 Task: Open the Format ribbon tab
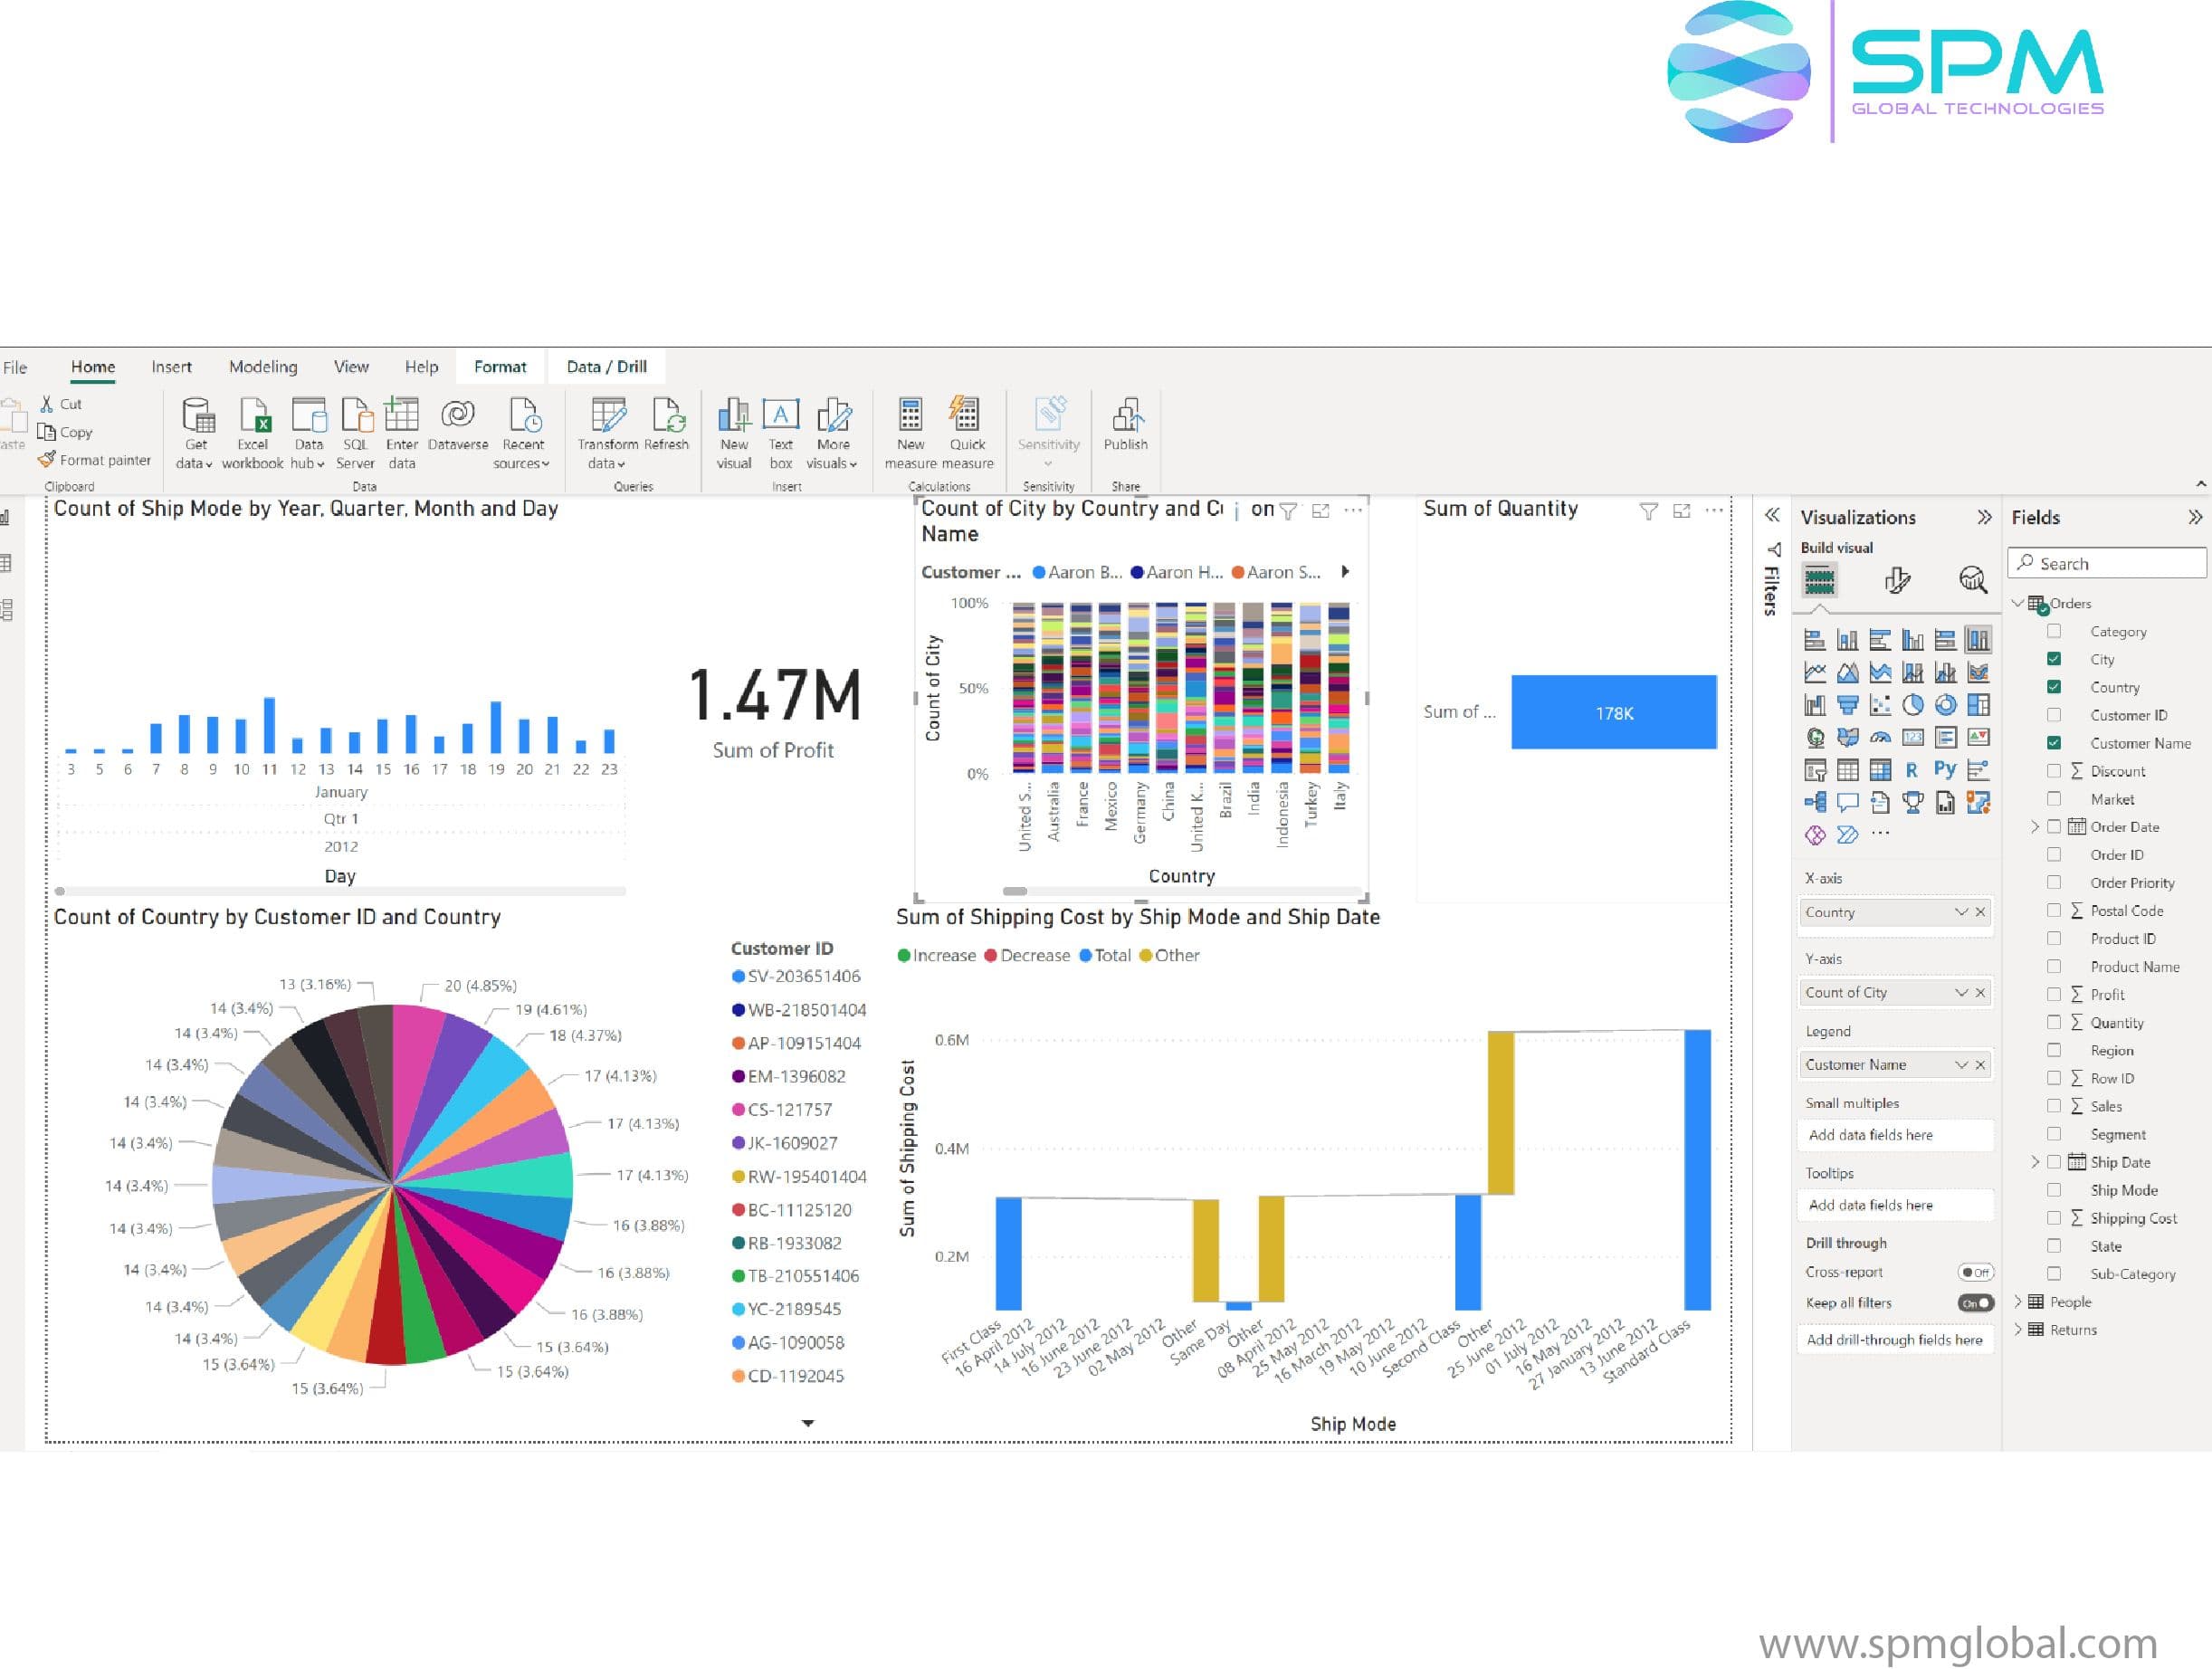pyautogui.click(x=500, y=367)
